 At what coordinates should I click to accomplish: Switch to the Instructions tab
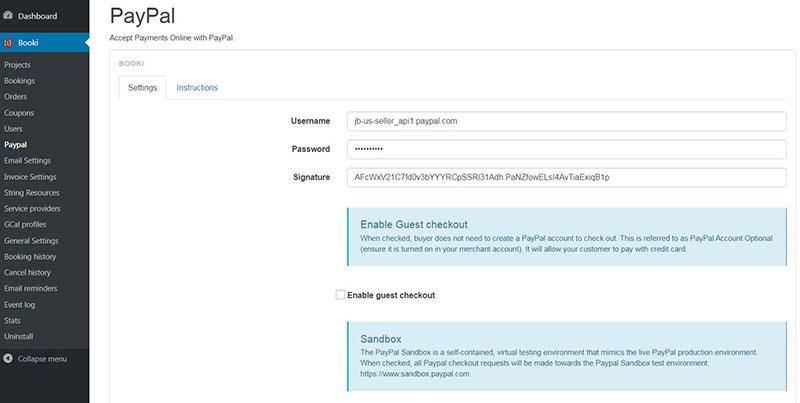click(x=197, y=88)
